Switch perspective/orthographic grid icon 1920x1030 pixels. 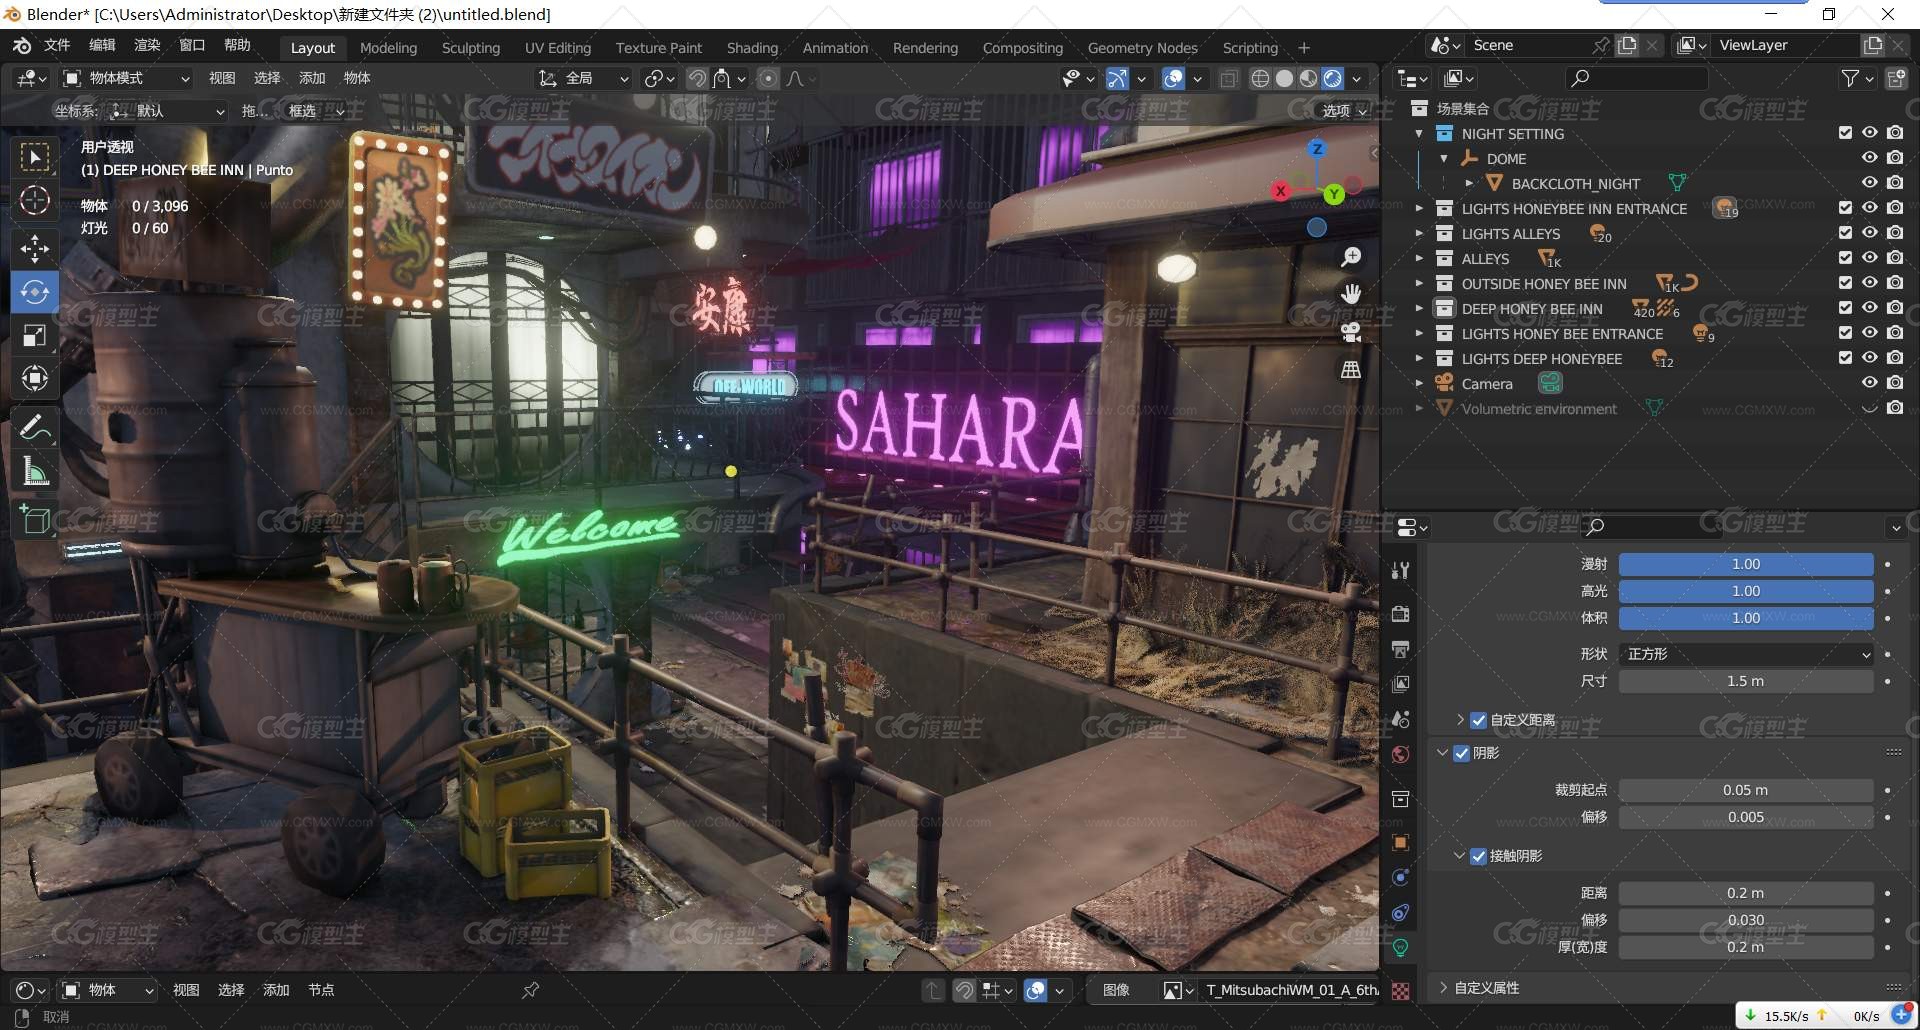pos(1351,369)
